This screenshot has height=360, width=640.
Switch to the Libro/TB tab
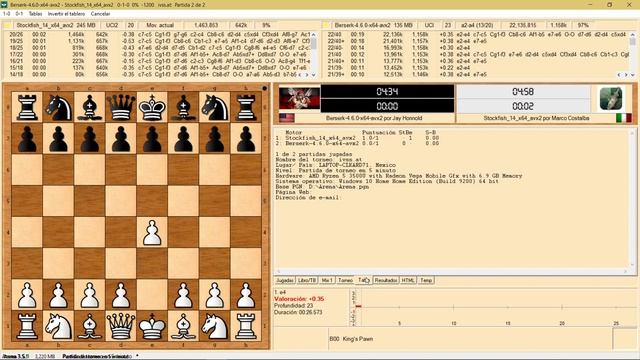[307, 280]
